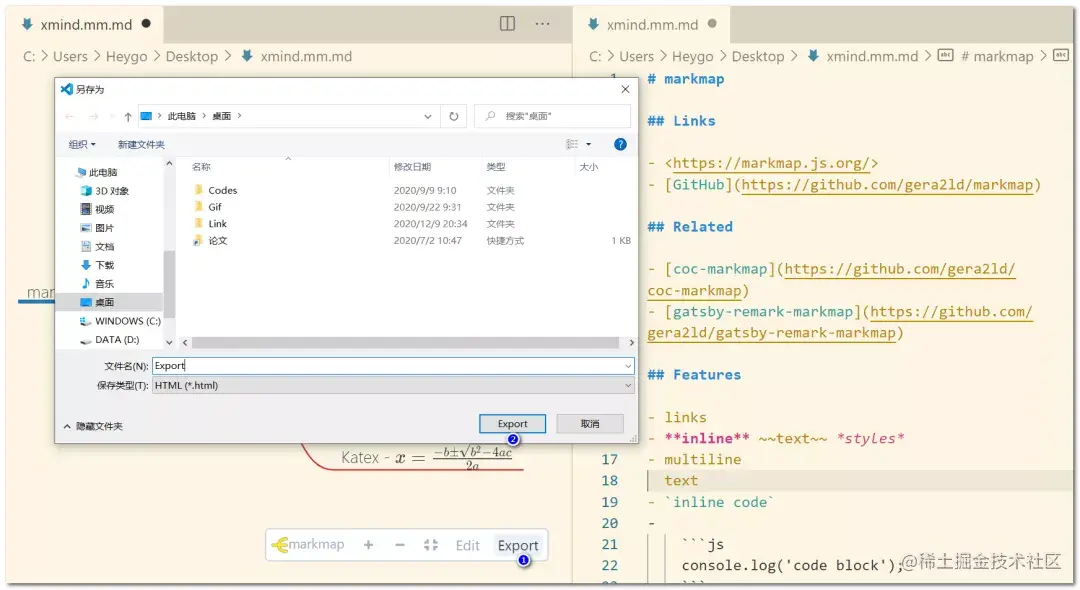
Task: Select the 论文 shortcut
Action: (210, 240)
